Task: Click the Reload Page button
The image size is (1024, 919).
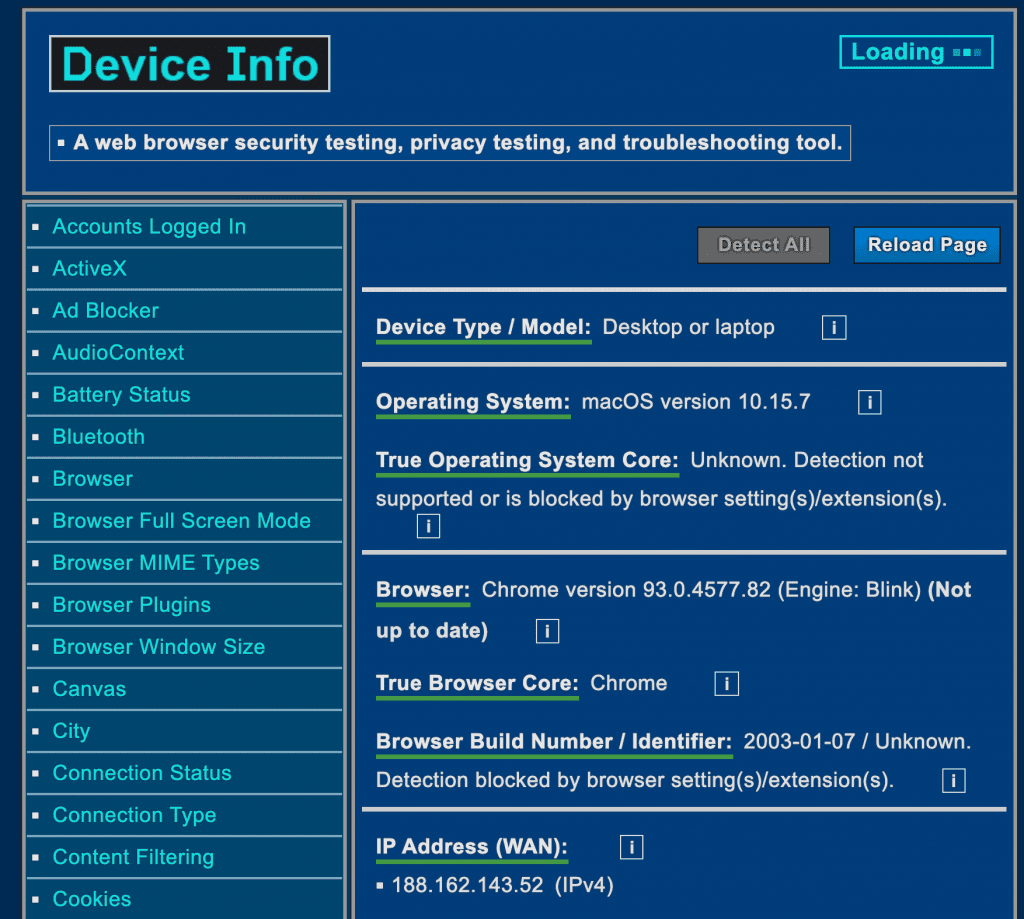Action: (927, 245)
